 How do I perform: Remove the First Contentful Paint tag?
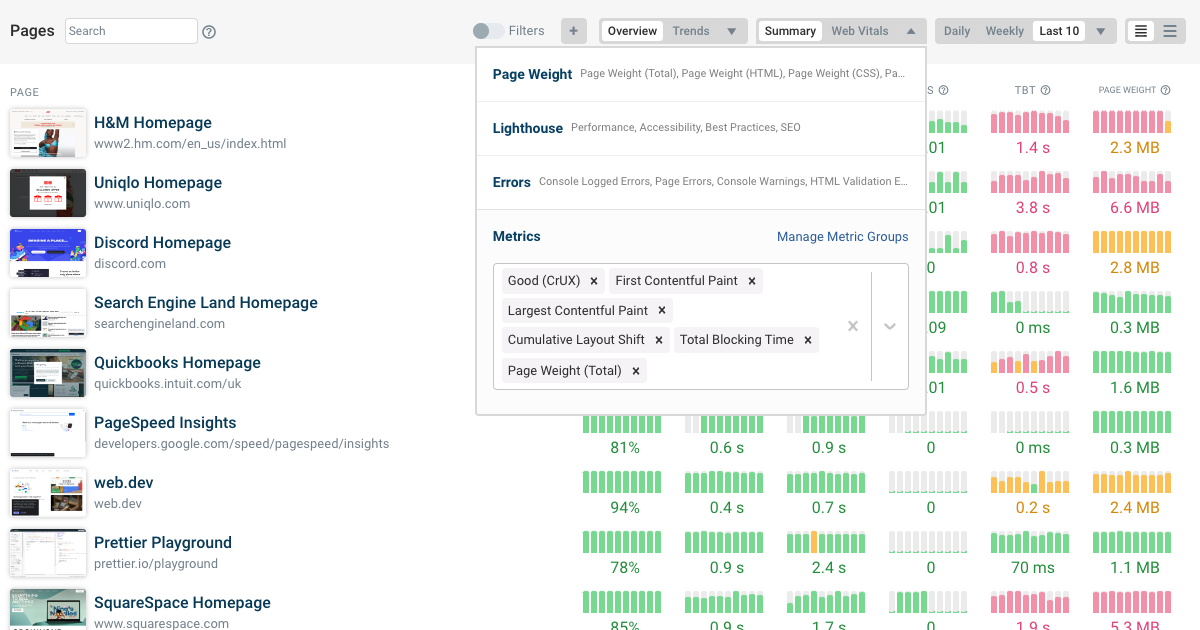coord(752,281)
